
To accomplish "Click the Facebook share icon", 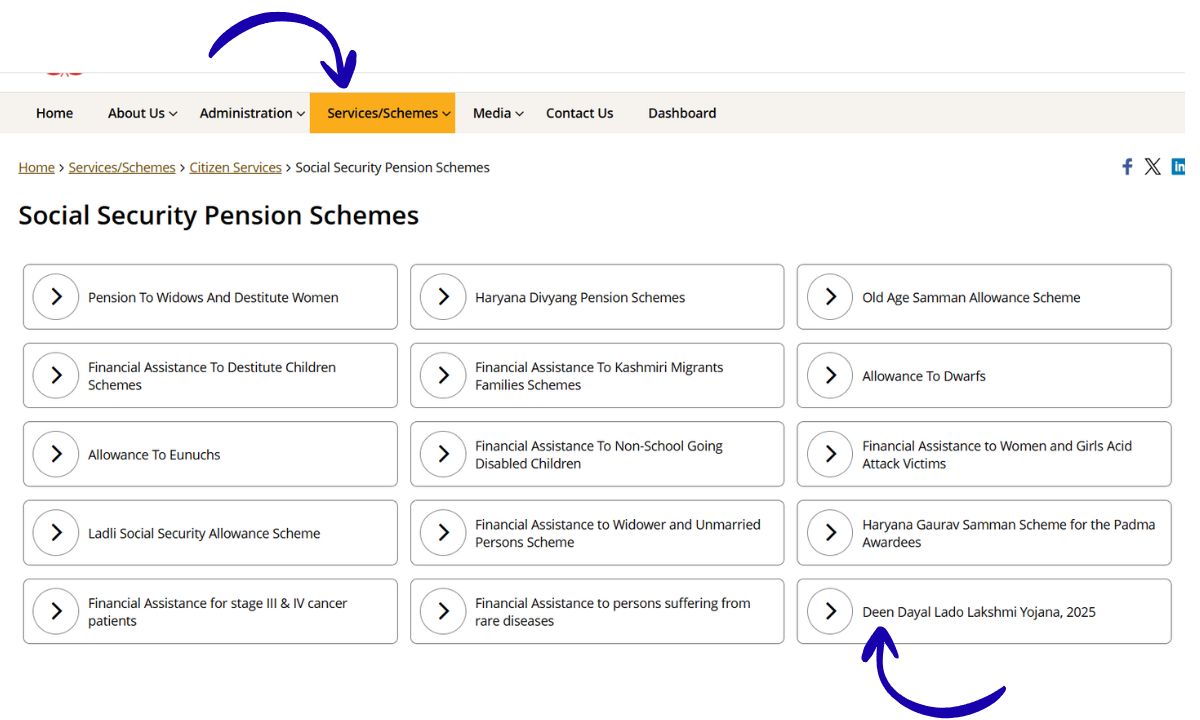I will pyautogui.click(x=1127, y=167).
